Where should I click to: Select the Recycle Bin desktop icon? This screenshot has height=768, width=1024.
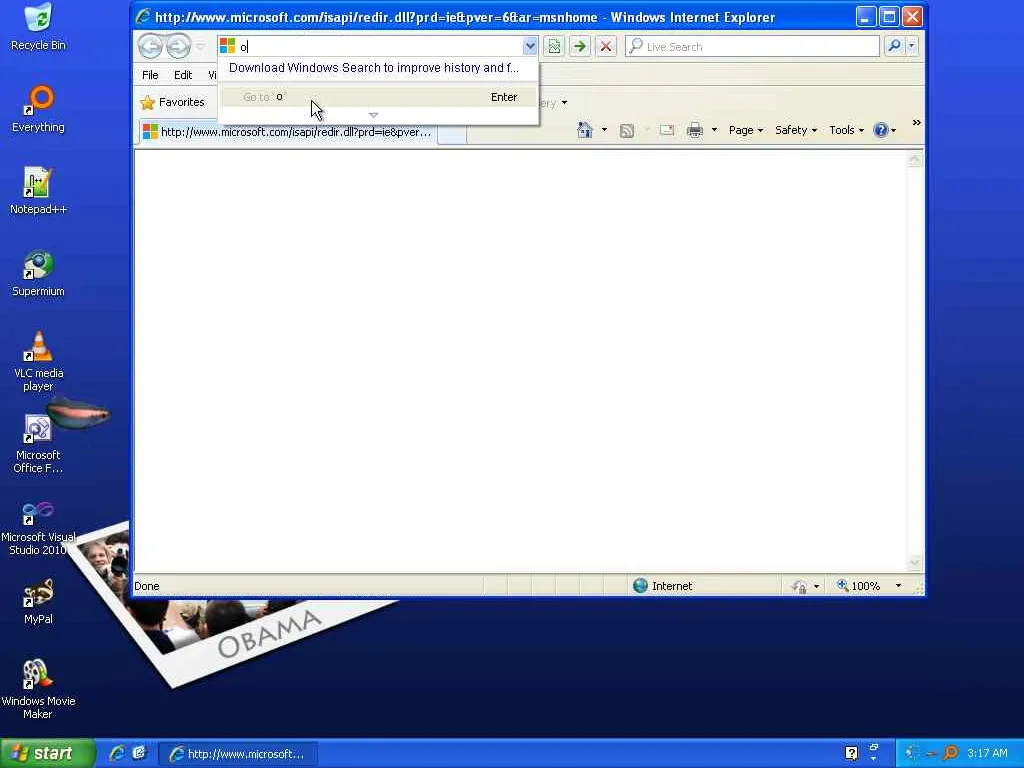click(39, 27)
